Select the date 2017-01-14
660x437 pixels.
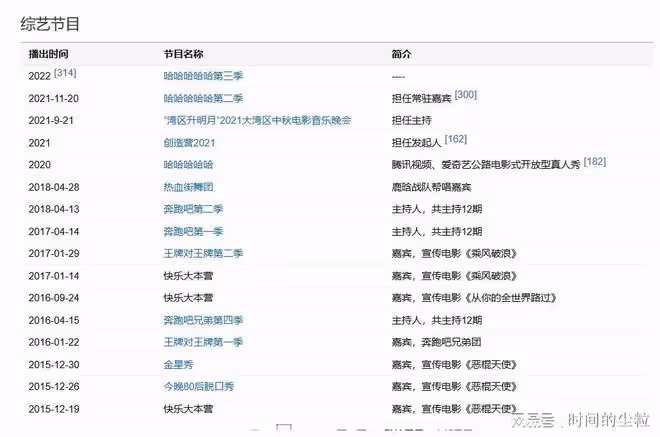54,276
